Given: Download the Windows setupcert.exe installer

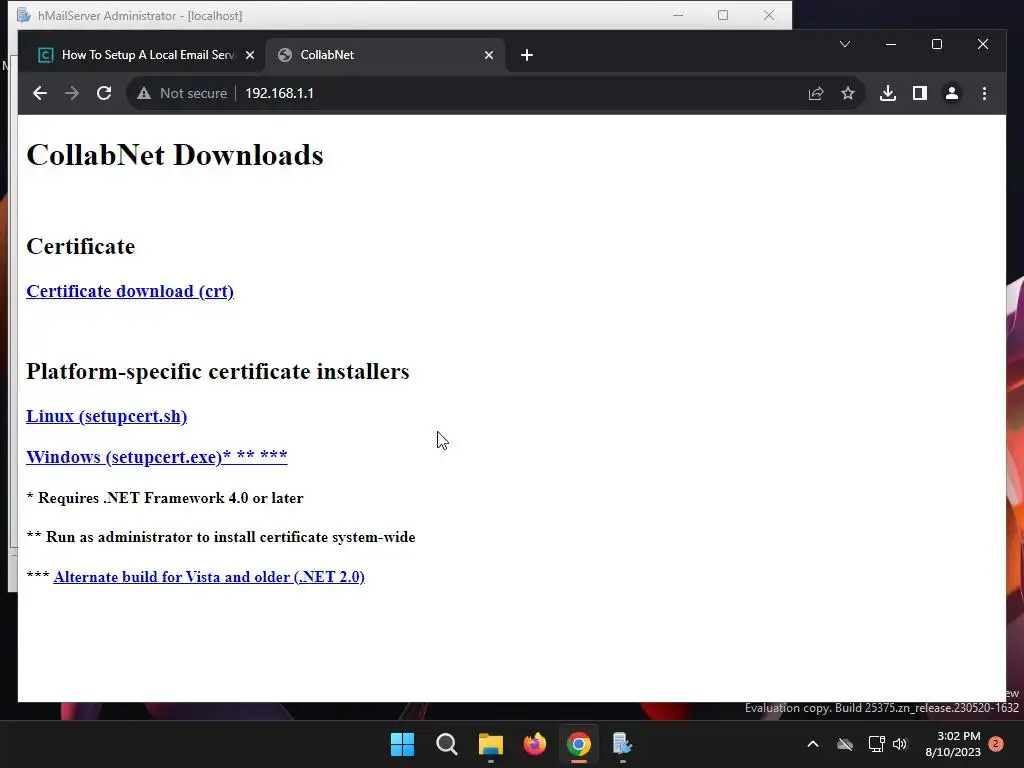Looking at the screenshot, I should 157,456.
